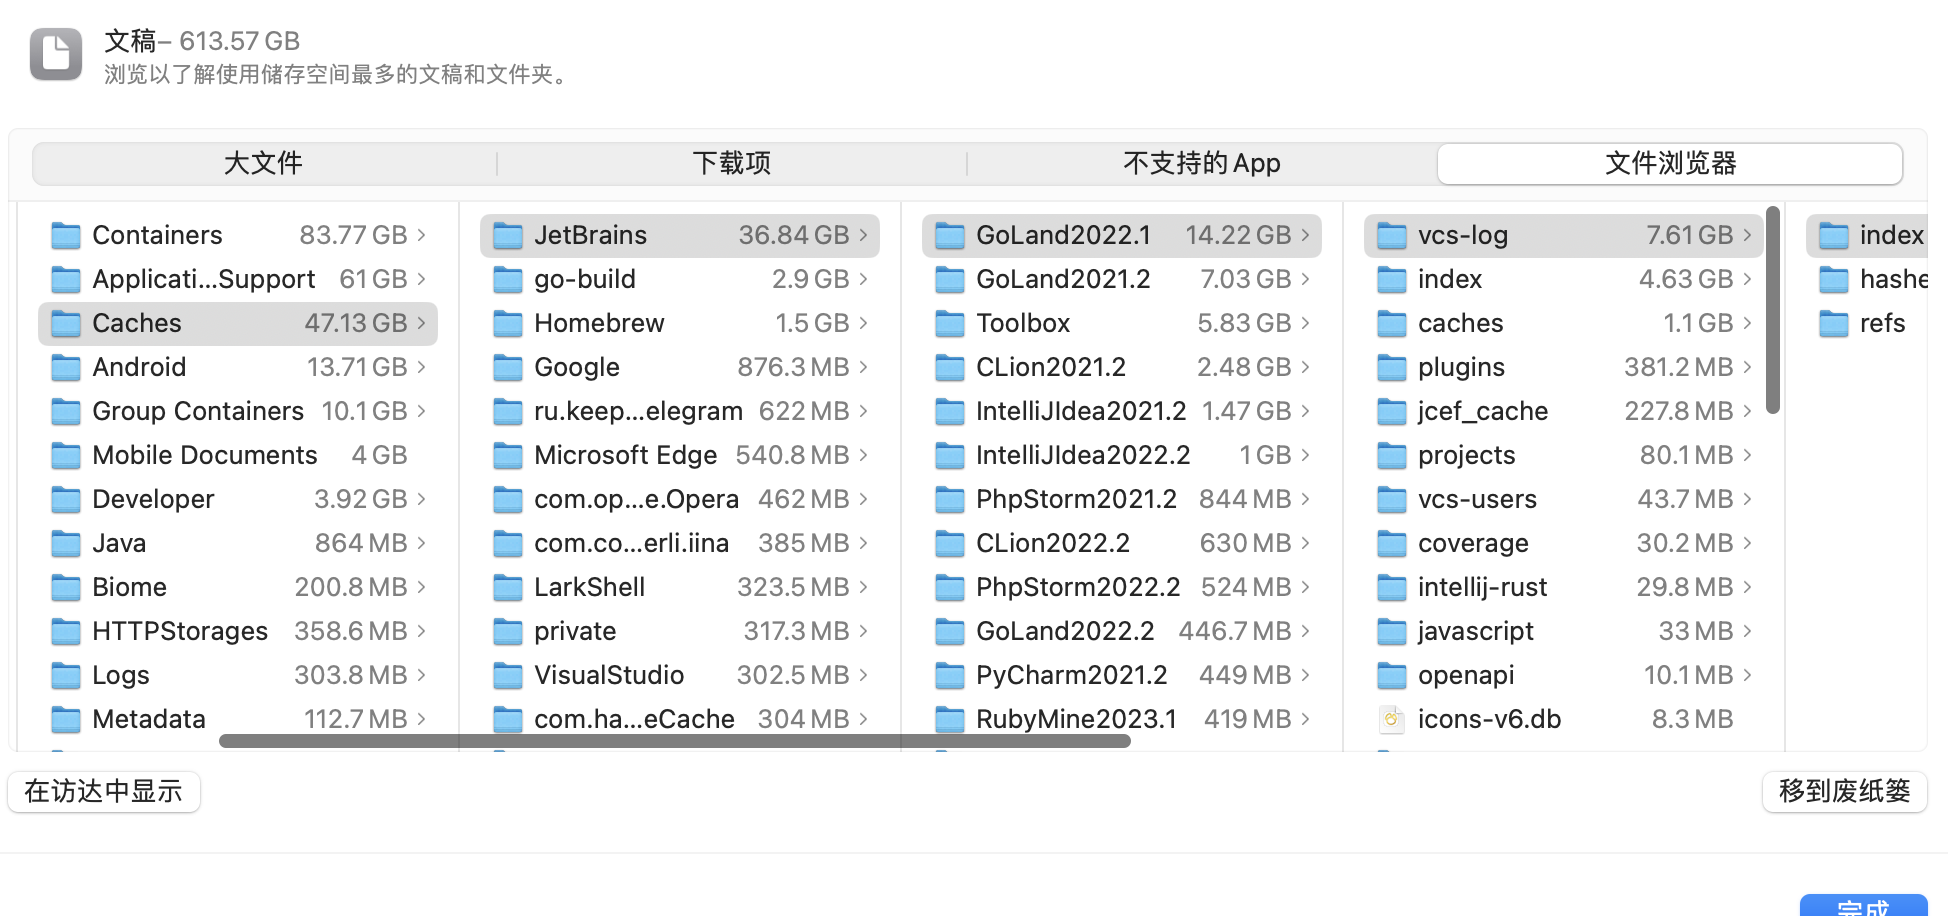Click the Toolbox folder icon

950,323
